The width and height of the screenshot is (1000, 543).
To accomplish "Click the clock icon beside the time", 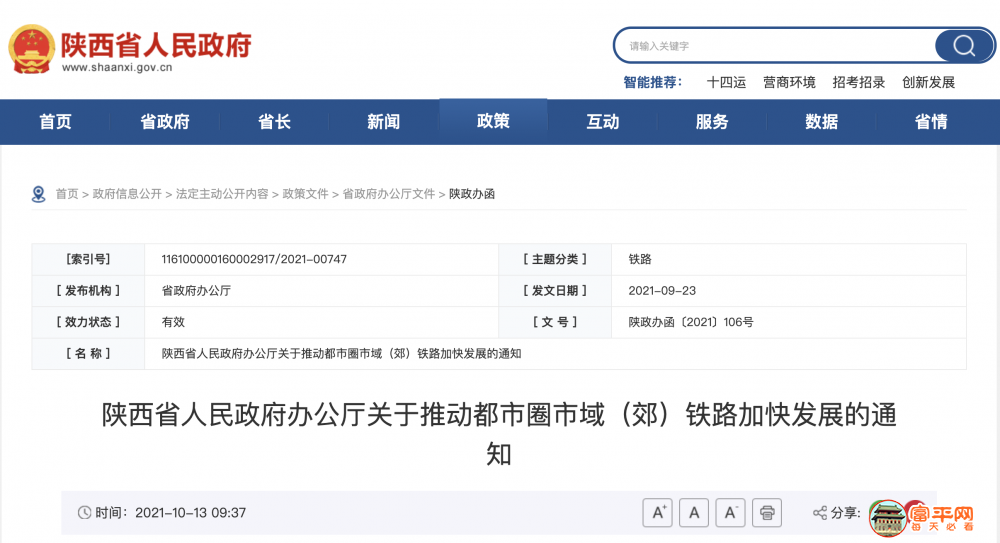I will coord(84,513).
